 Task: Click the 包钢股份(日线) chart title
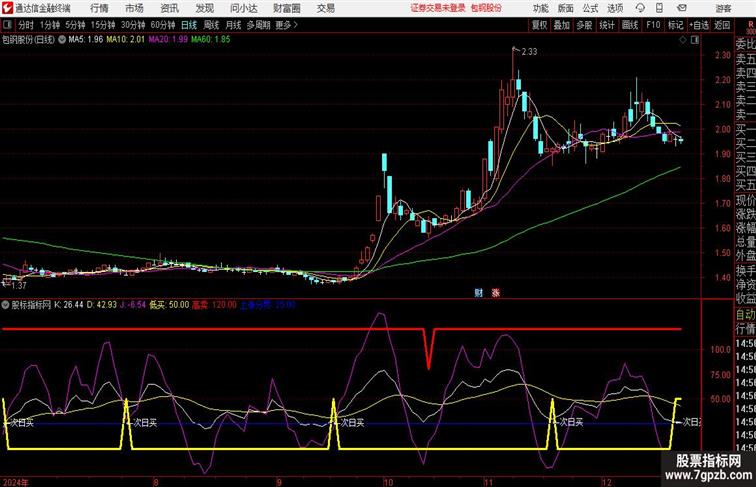click(28, 40)
